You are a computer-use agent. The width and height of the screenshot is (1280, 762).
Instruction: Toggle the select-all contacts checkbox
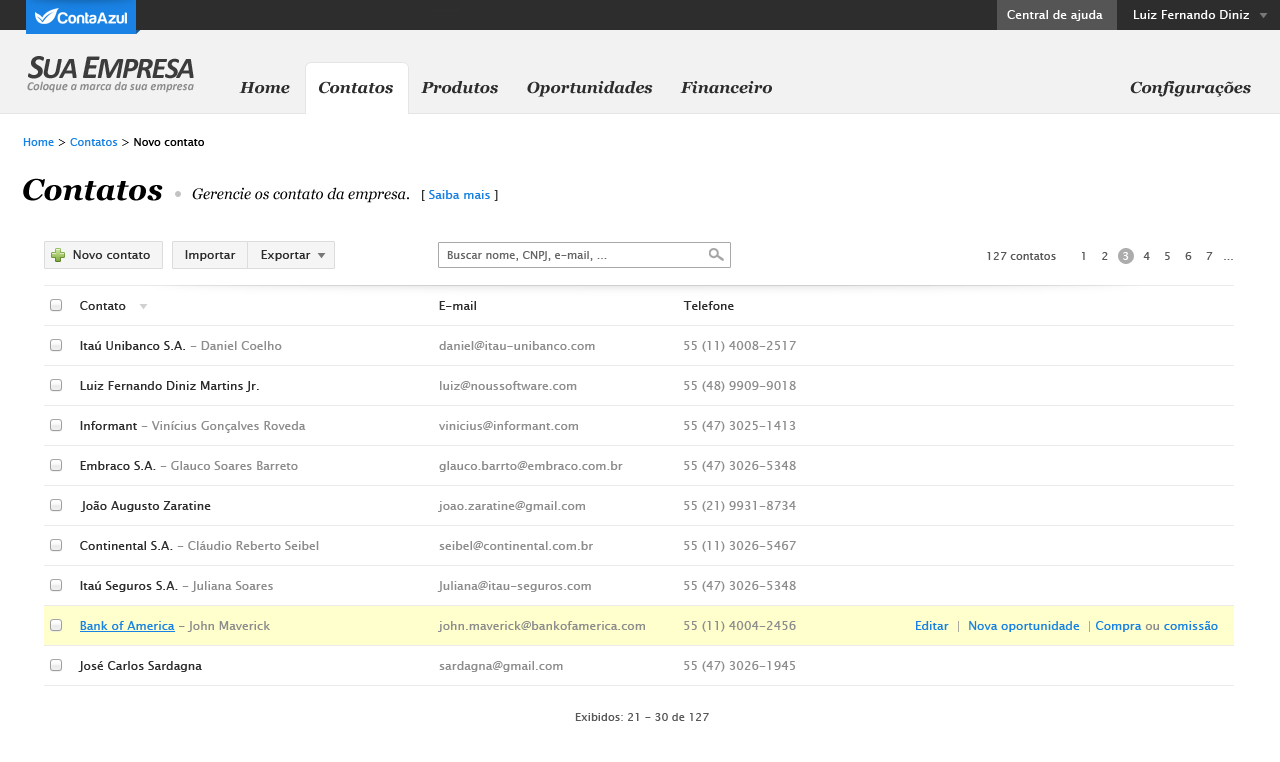(56, 305)
